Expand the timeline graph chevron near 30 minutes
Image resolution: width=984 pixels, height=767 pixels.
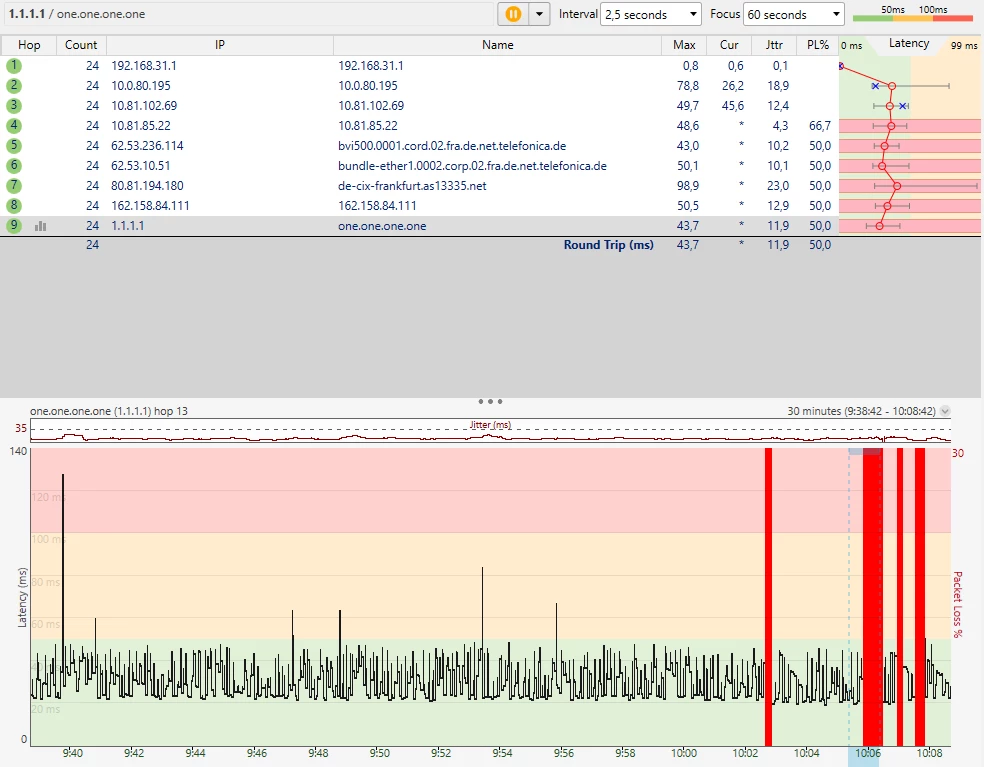pyautogui.click(x=946, y=411)
